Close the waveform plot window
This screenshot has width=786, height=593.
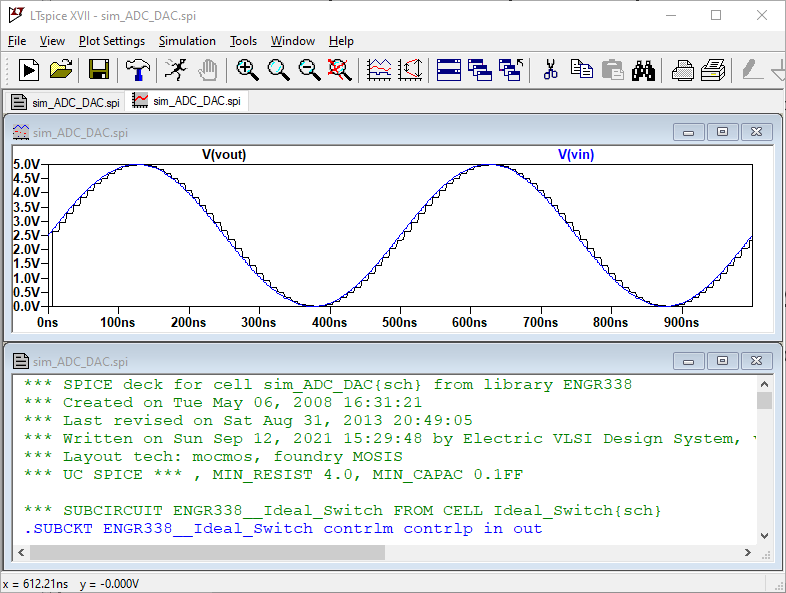(756, 132)
